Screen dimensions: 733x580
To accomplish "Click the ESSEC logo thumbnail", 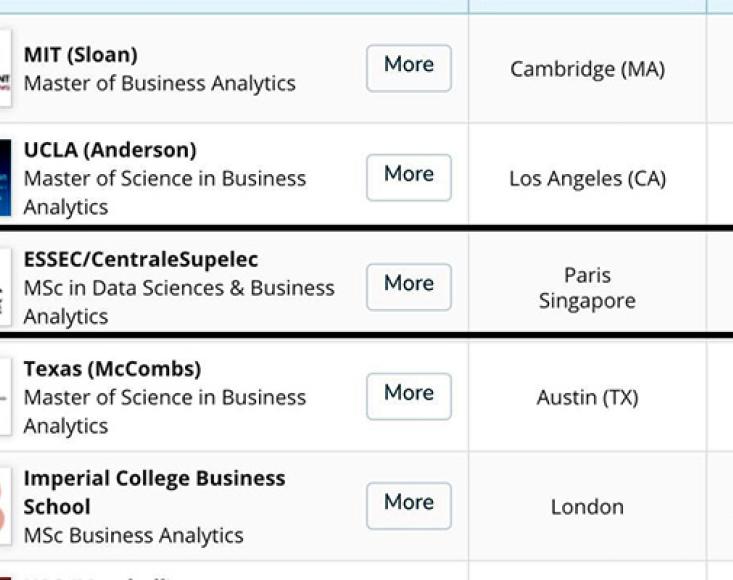I will (5, 287).
